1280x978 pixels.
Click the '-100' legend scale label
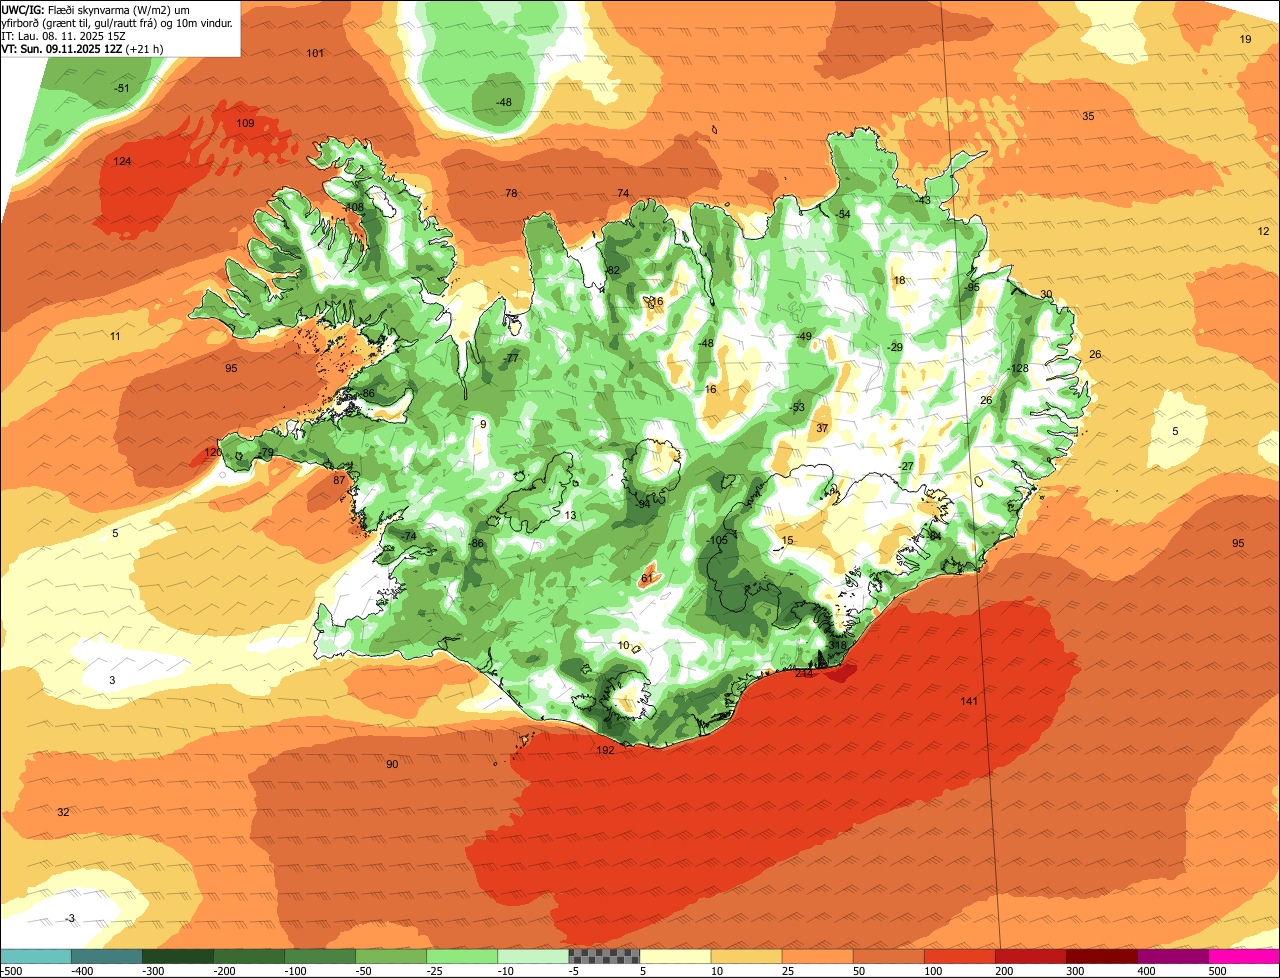[295, 971]
